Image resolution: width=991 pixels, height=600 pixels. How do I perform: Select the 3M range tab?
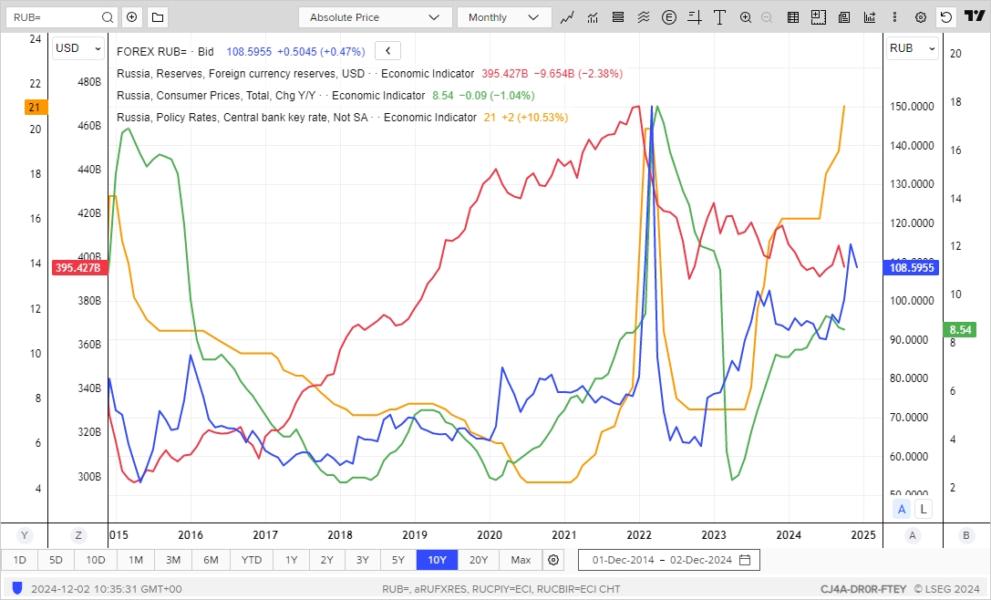pos(173,560)
